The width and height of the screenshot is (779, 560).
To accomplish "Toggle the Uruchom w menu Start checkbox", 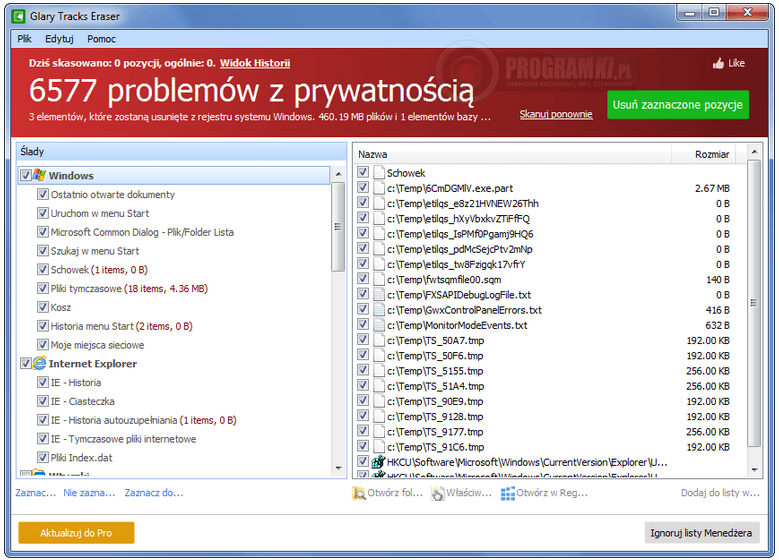I will coord(43,213).
